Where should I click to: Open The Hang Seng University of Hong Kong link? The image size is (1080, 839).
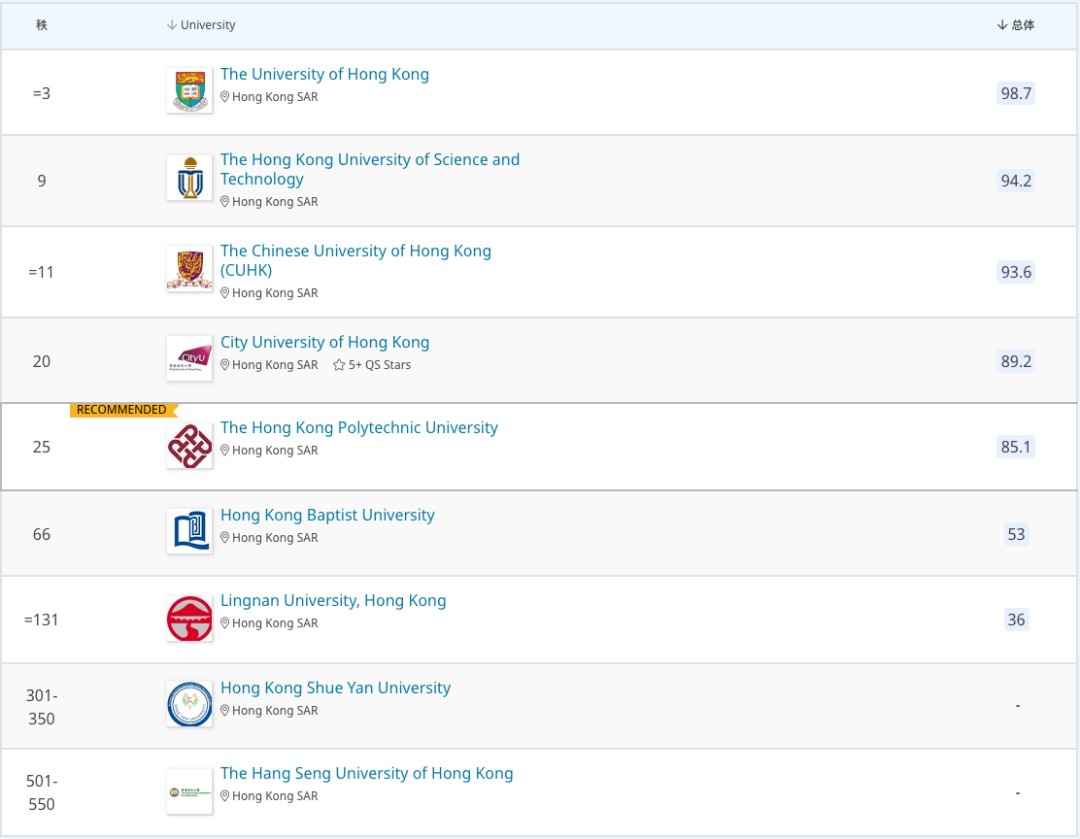(x=366, y=773)
